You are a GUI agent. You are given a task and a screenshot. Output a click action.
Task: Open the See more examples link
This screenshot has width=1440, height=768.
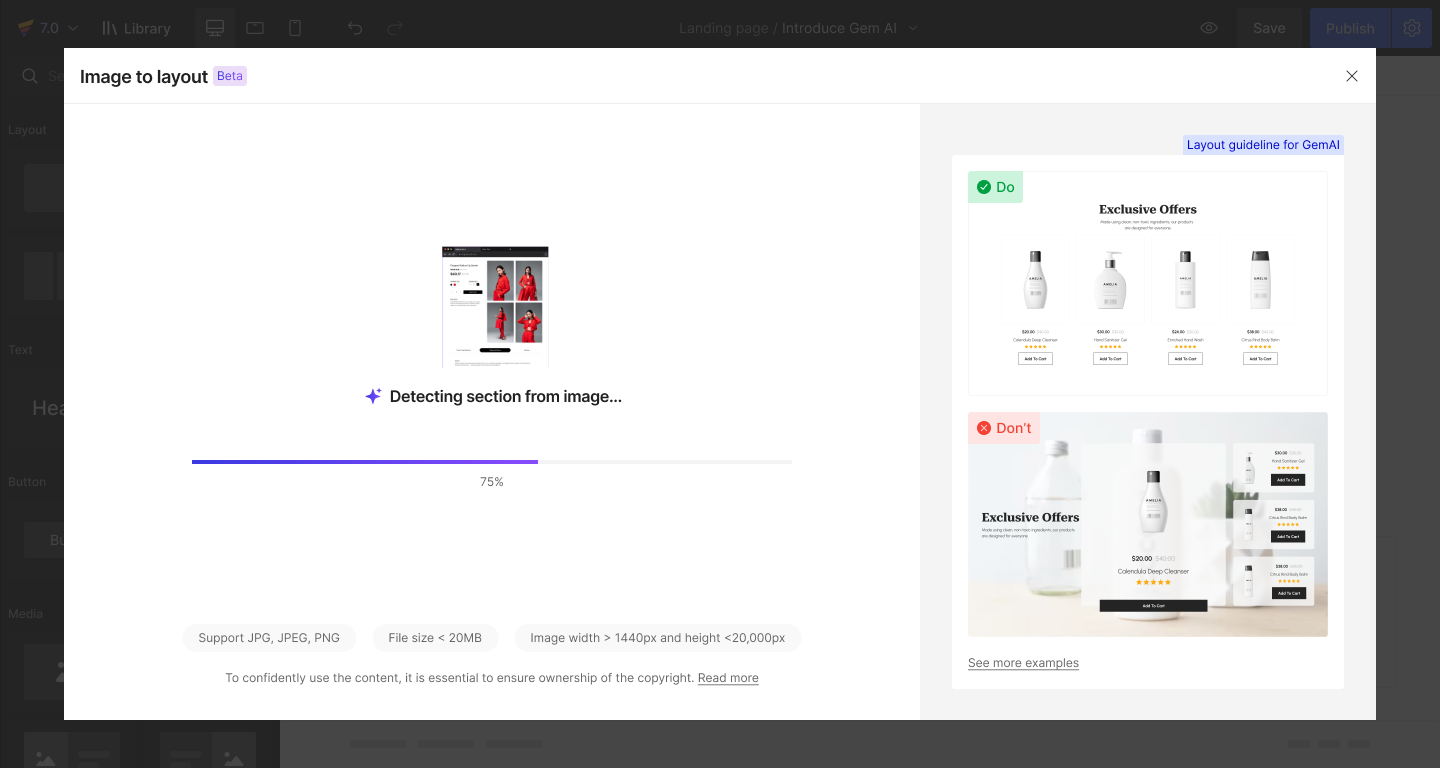[x=1023, y=663]
